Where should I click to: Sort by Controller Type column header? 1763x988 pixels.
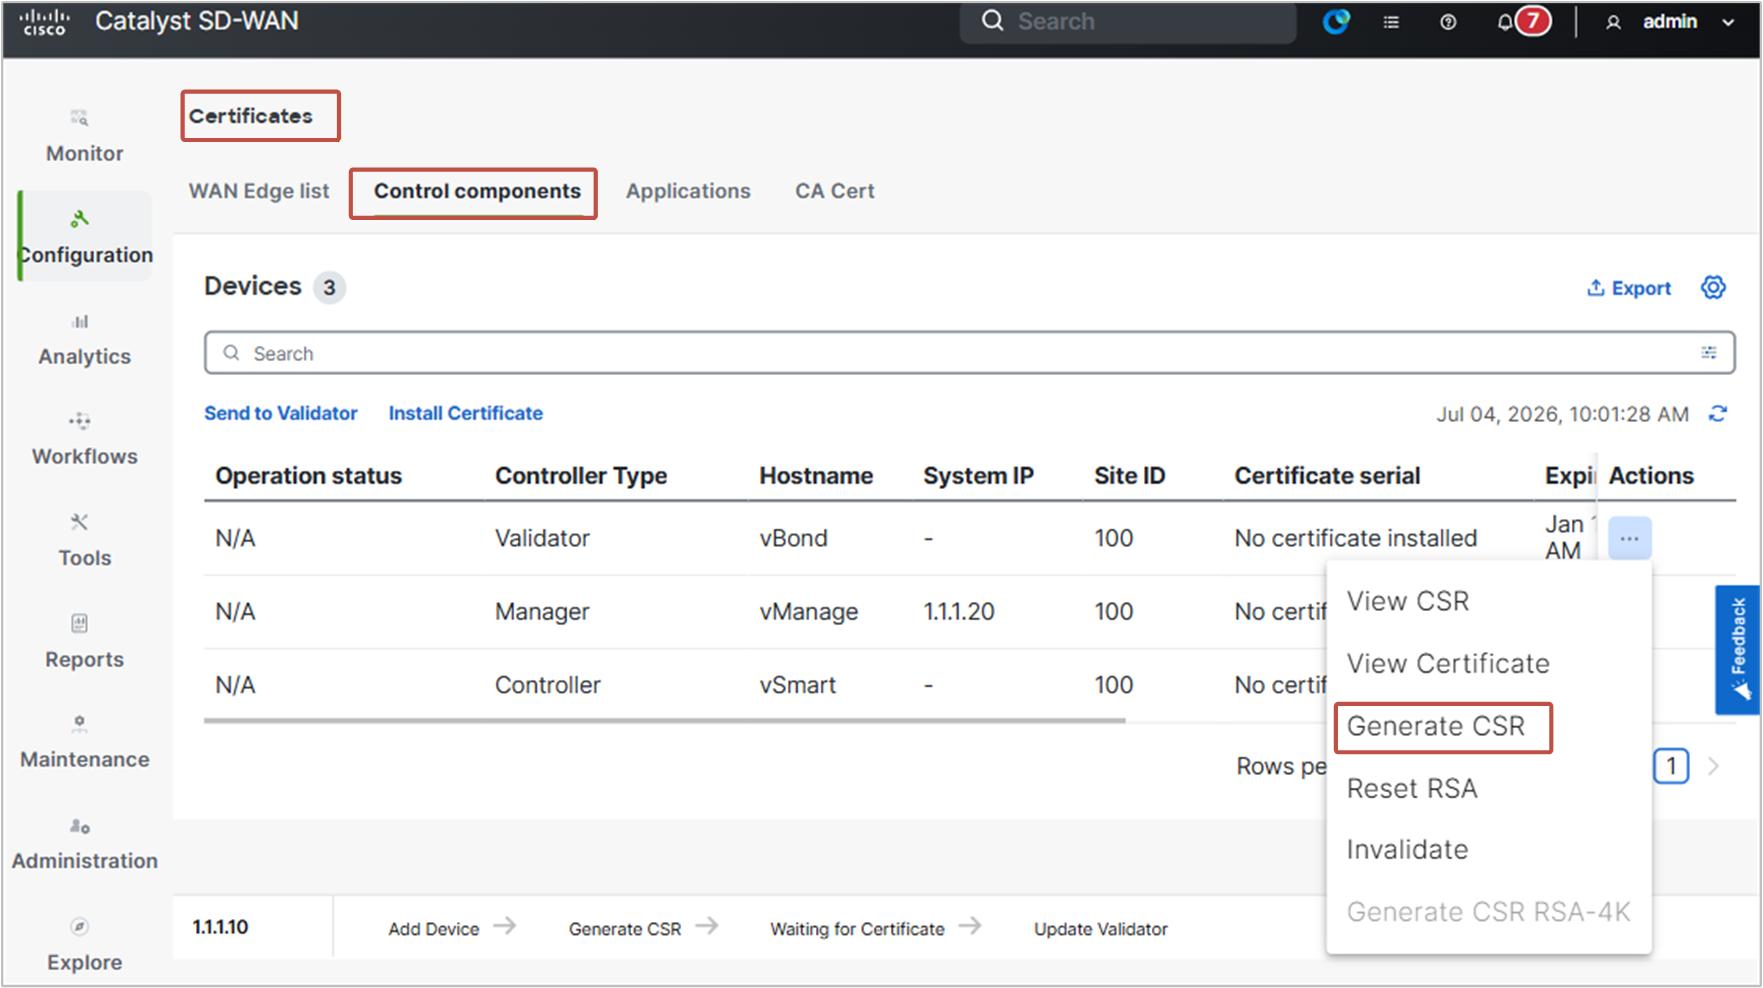coord(581,475)
